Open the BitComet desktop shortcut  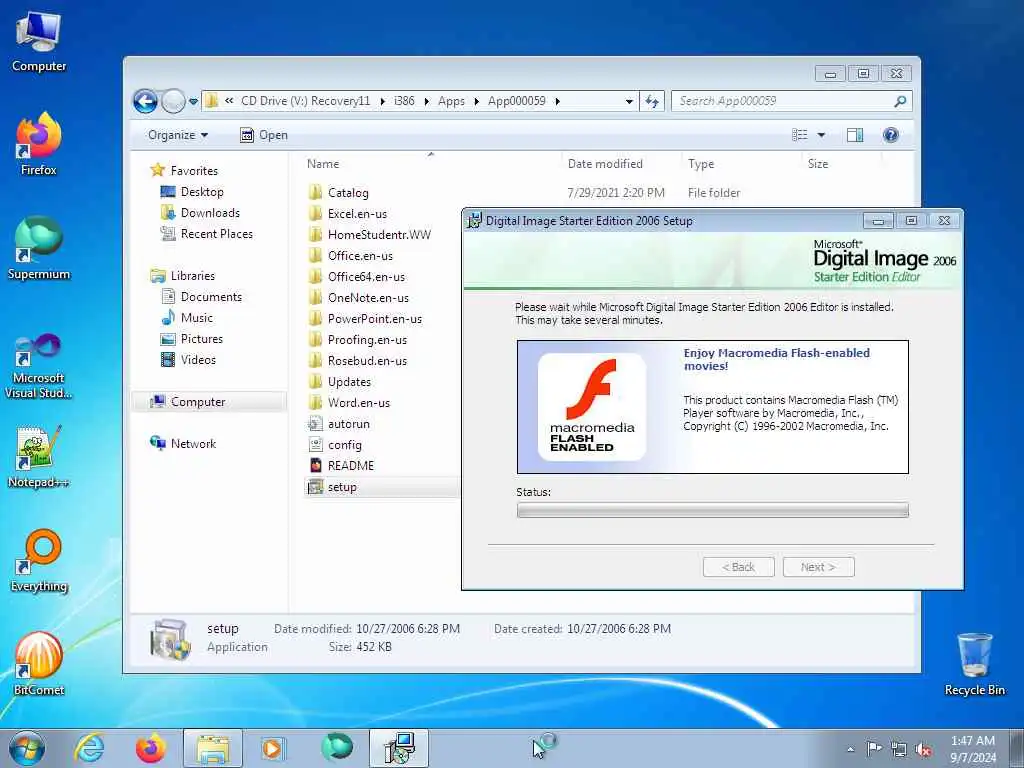[x=39, y=664]
